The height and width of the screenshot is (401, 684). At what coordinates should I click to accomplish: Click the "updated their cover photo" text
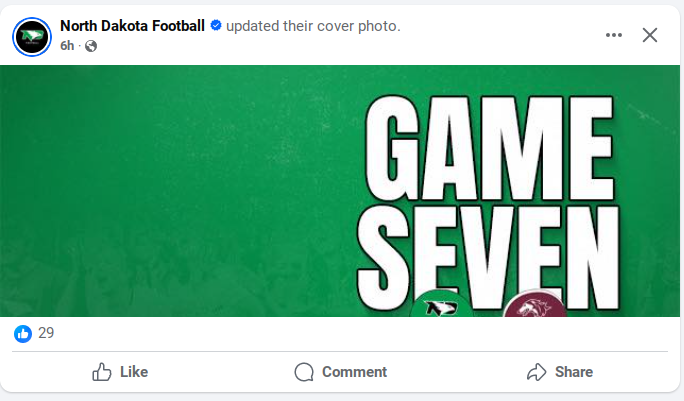pos(313,25)
